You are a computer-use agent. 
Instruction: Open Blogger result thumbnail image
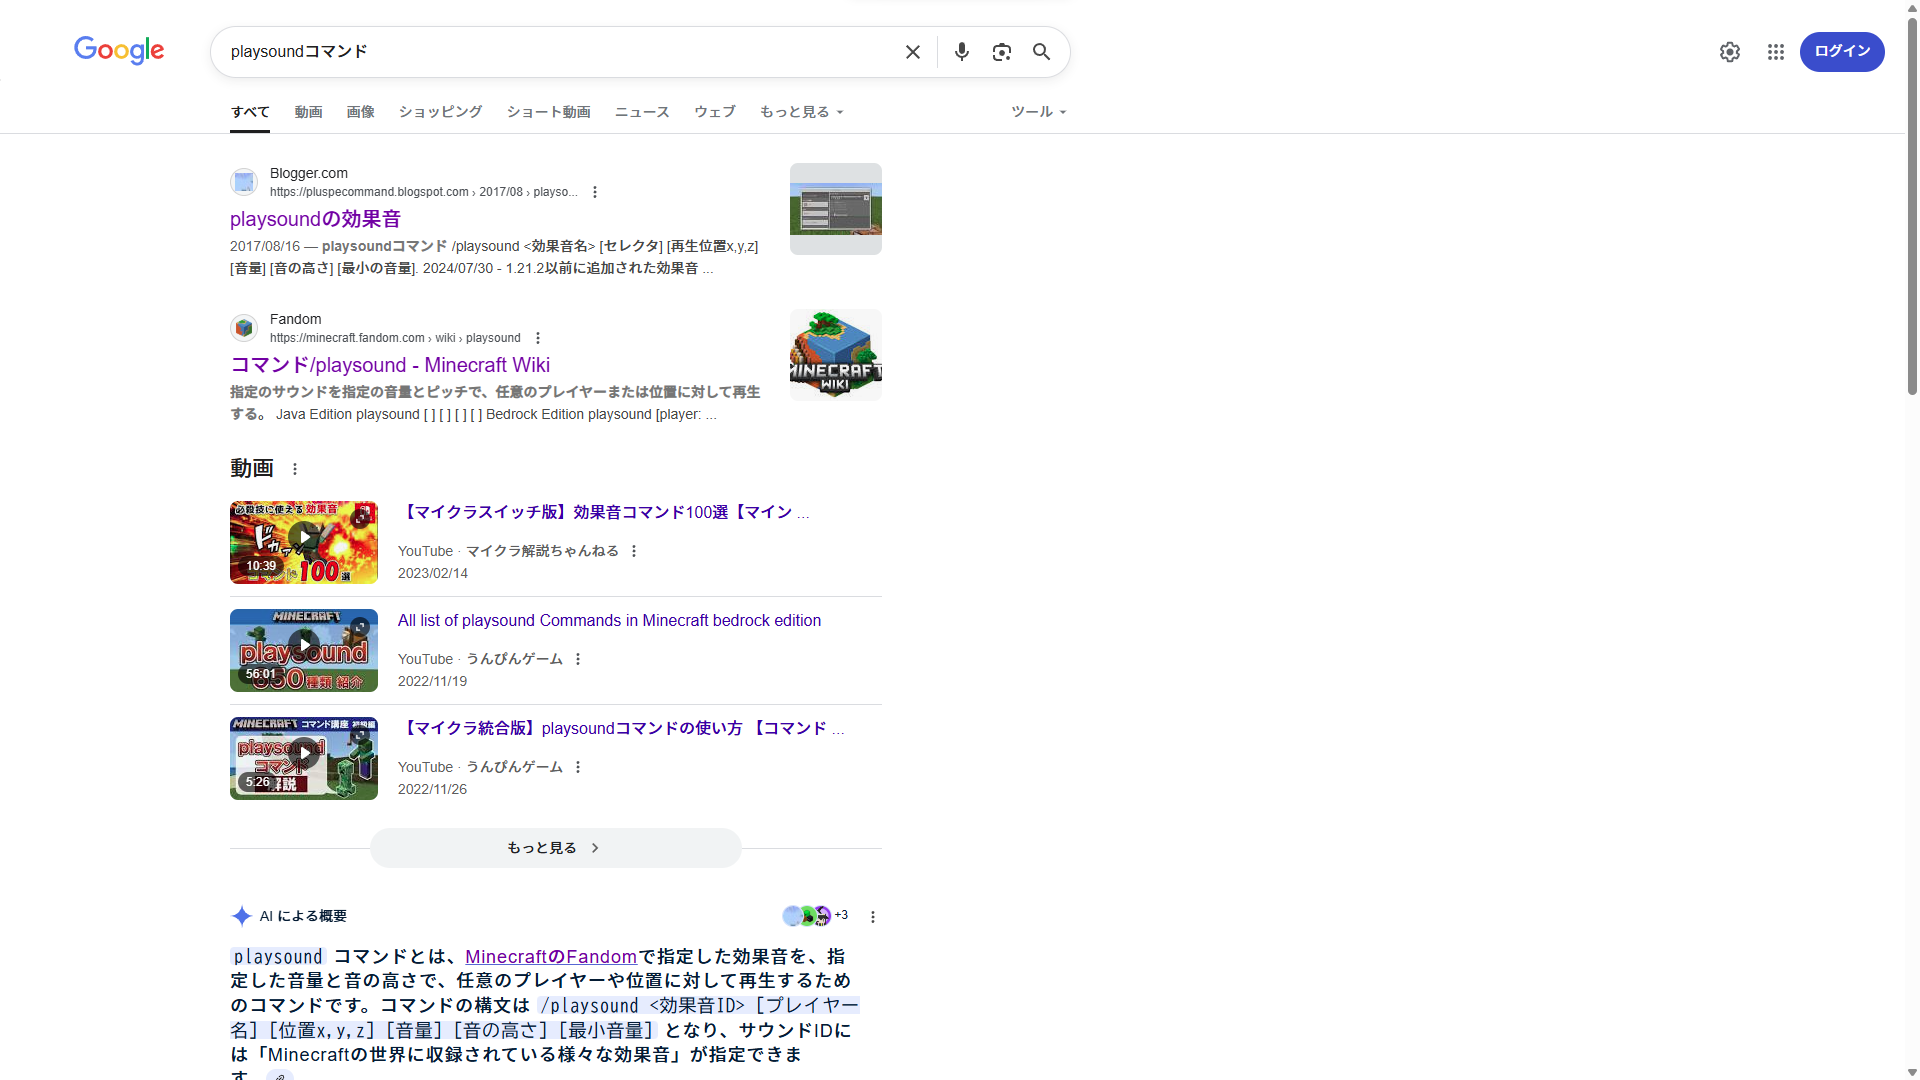coord(836,209)
